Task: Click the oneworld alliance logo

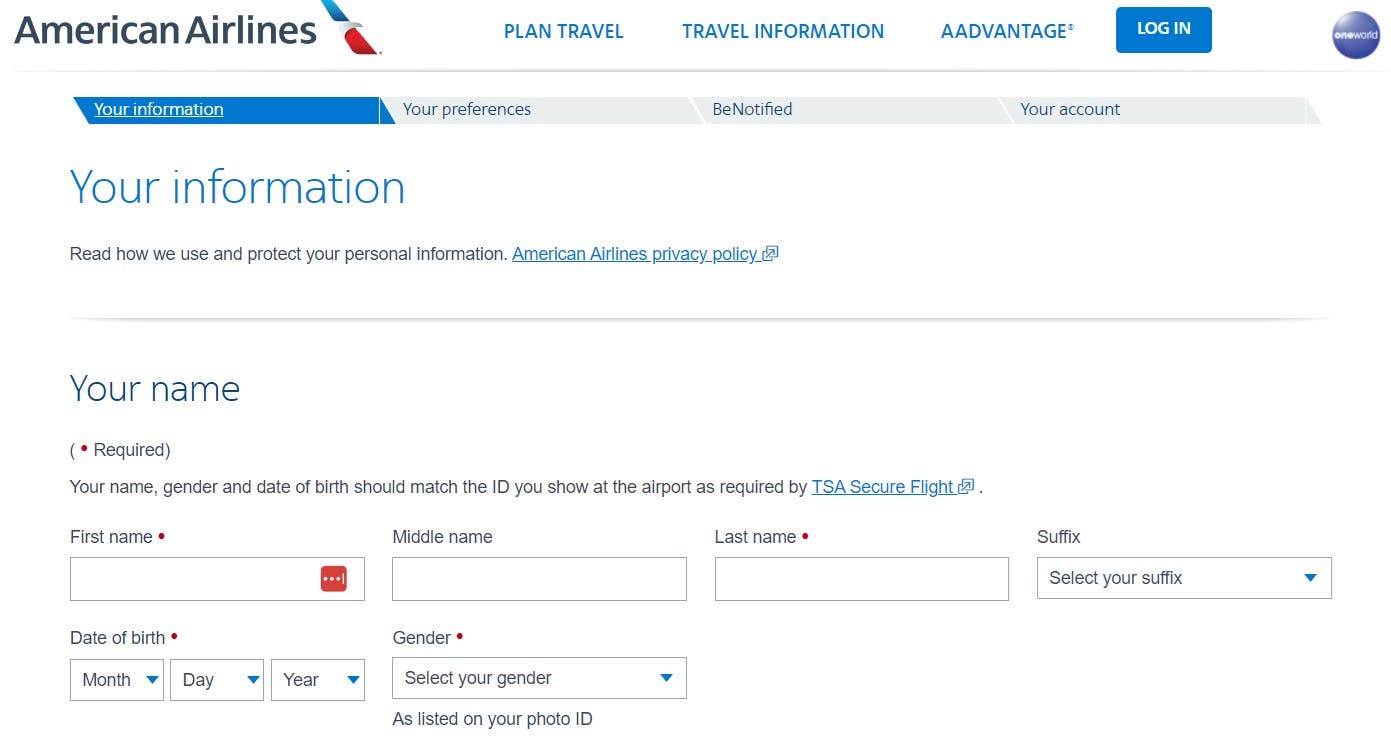Action: [x=1356, y=35]
